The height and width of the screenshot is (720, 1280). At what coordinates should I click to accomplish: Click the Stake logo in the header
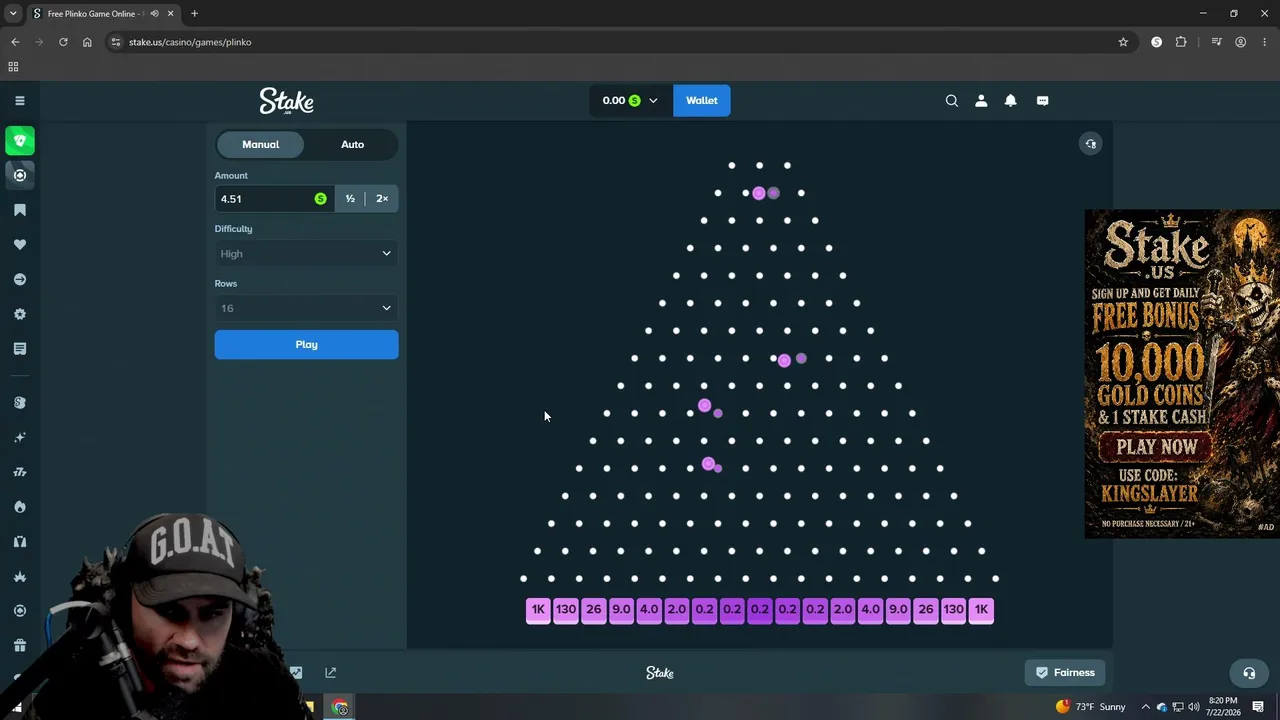pos(287,101)
